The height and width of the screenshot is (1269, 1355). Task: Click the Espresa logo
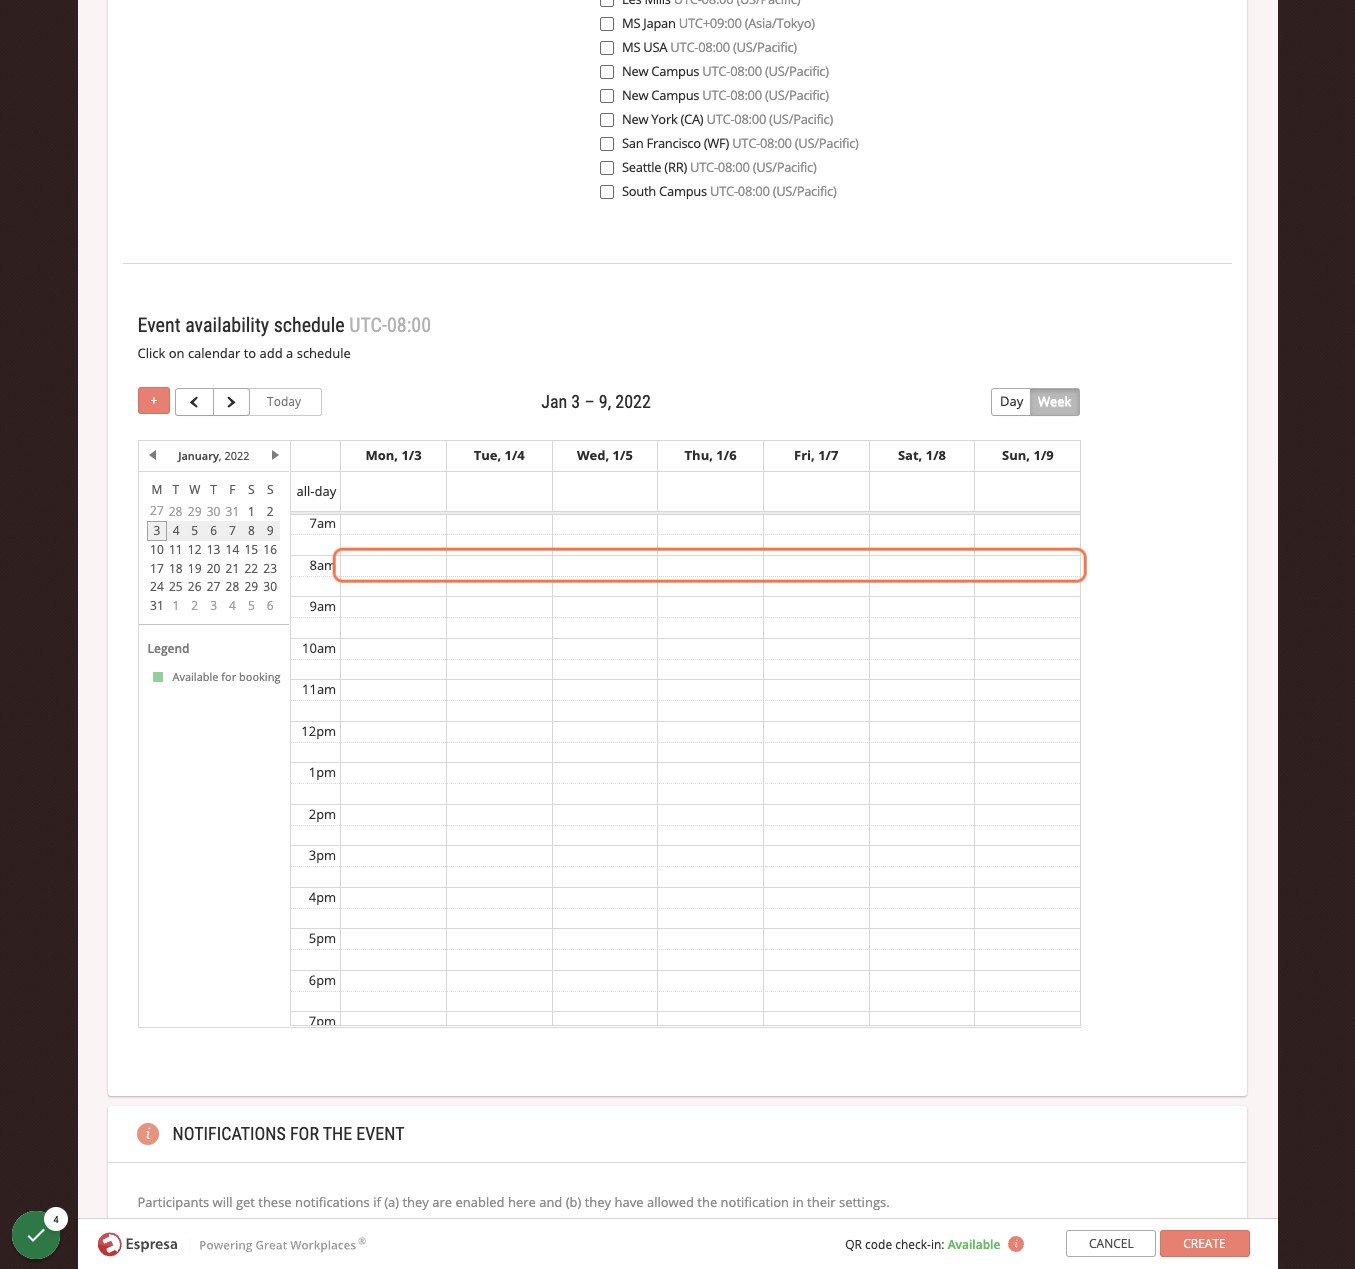point(138,1244)
